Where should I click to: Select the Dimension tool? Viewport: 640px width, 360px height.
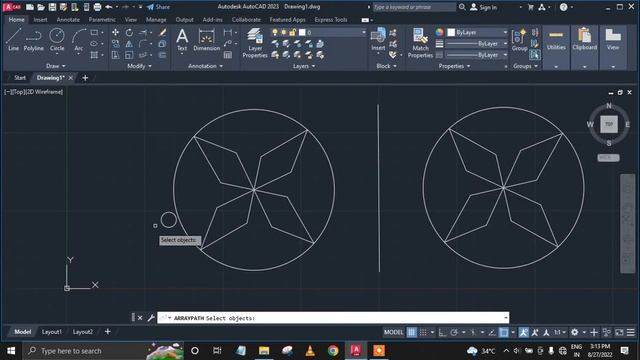[207, 40]
